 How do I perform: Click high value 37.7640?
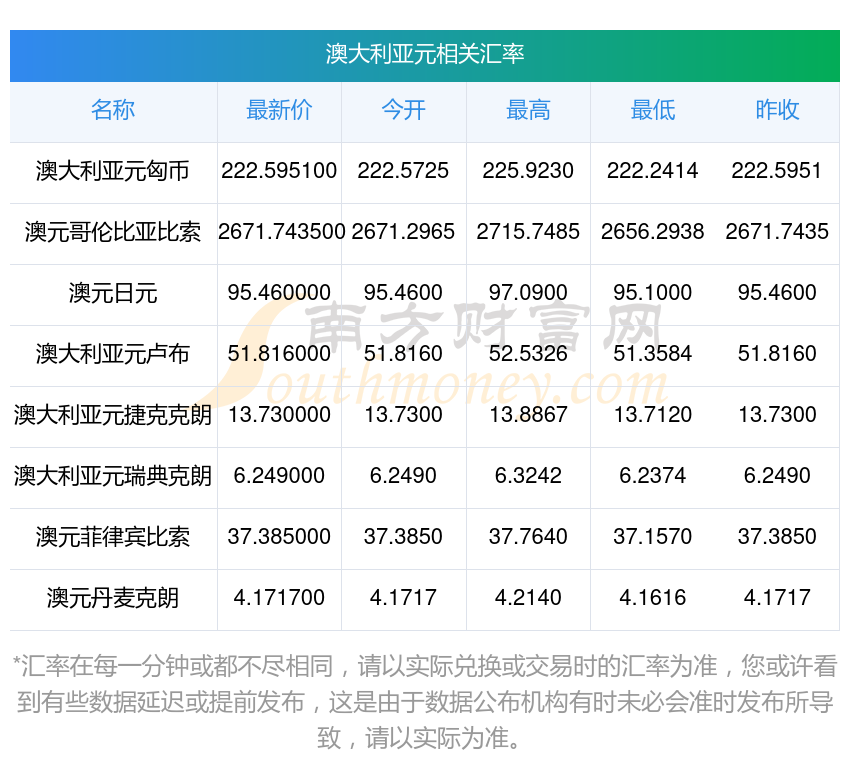click(528, 537)
